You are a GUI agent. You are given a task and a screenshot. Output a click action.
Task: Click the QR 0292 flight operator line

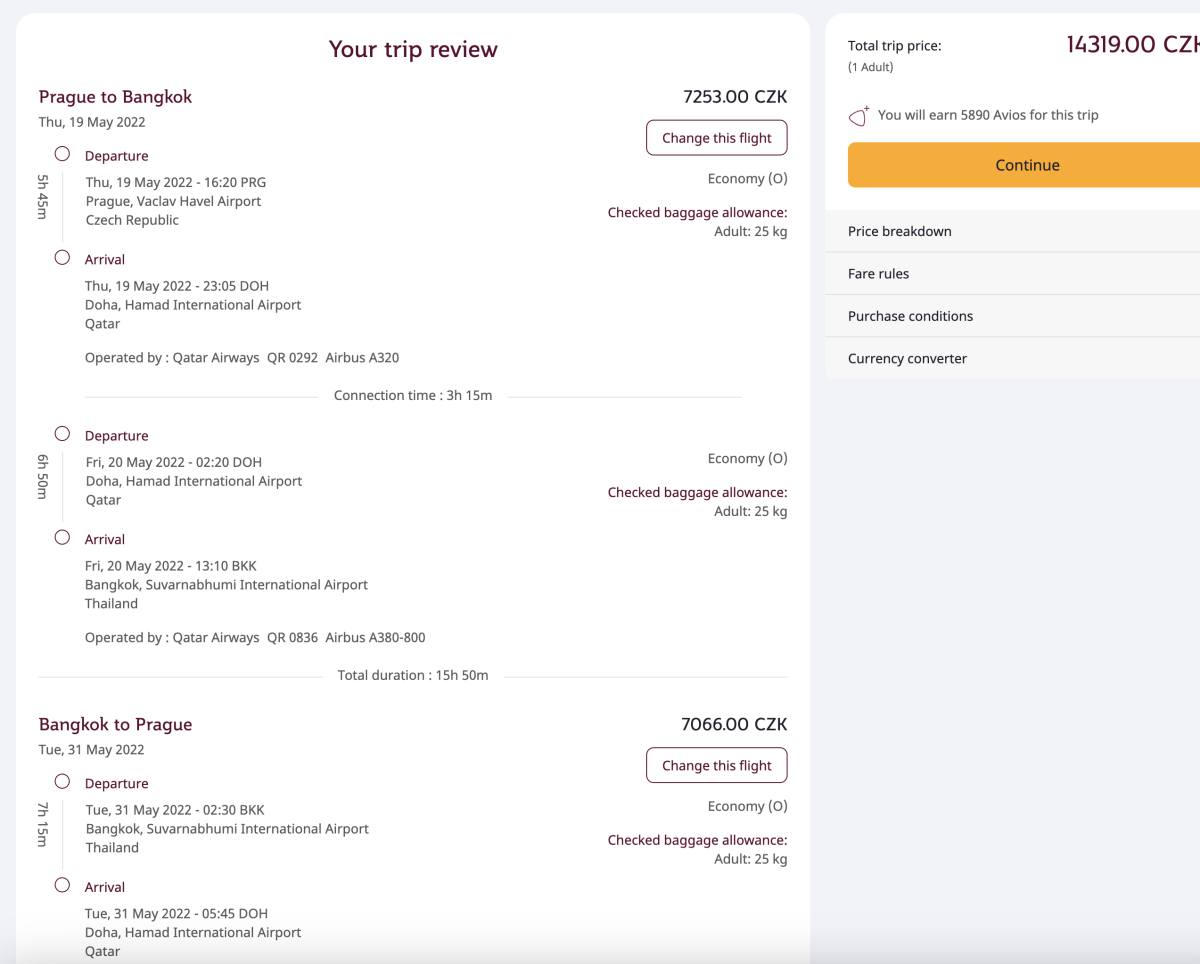tap(242, 358)
